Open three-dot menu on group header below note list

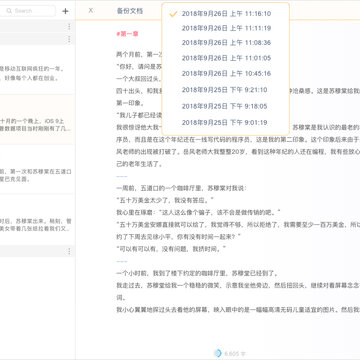69,251
